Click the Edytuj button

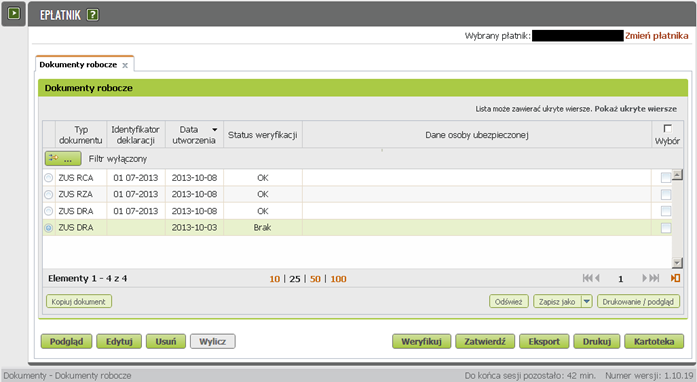[x=119, y=342]
